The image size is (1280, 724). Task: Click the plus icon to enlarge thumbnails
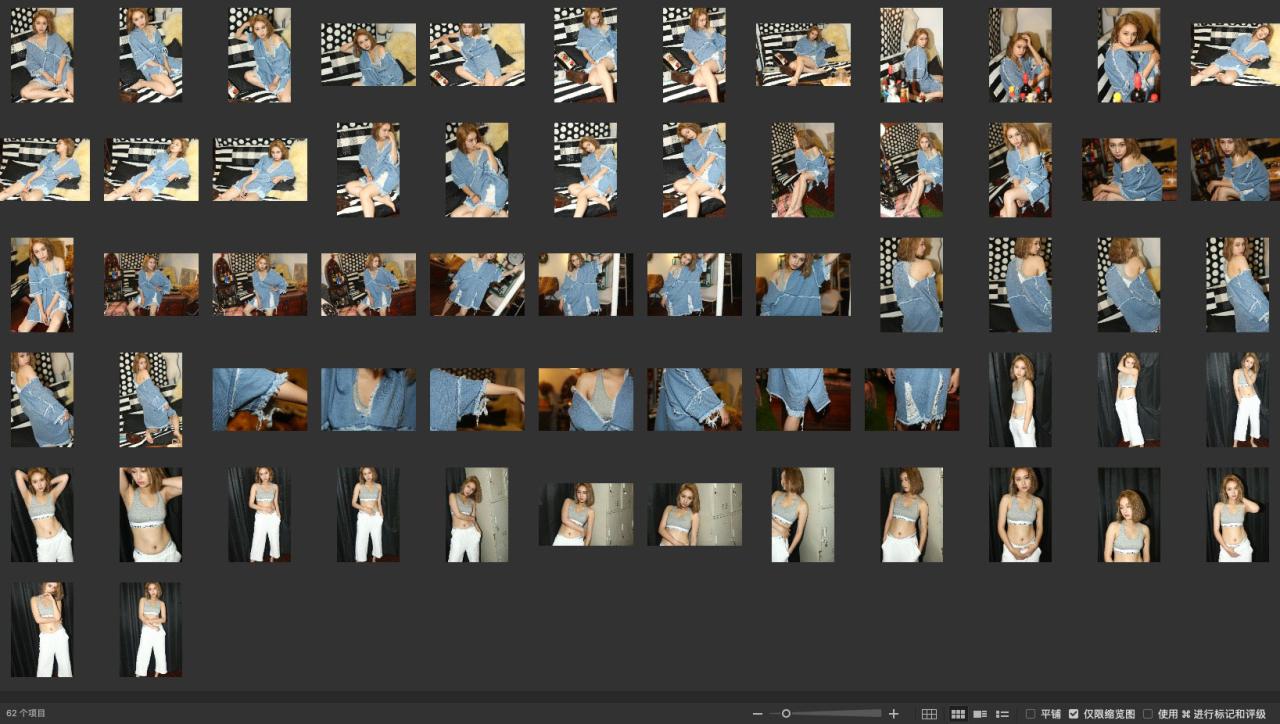tap(894, 714)
